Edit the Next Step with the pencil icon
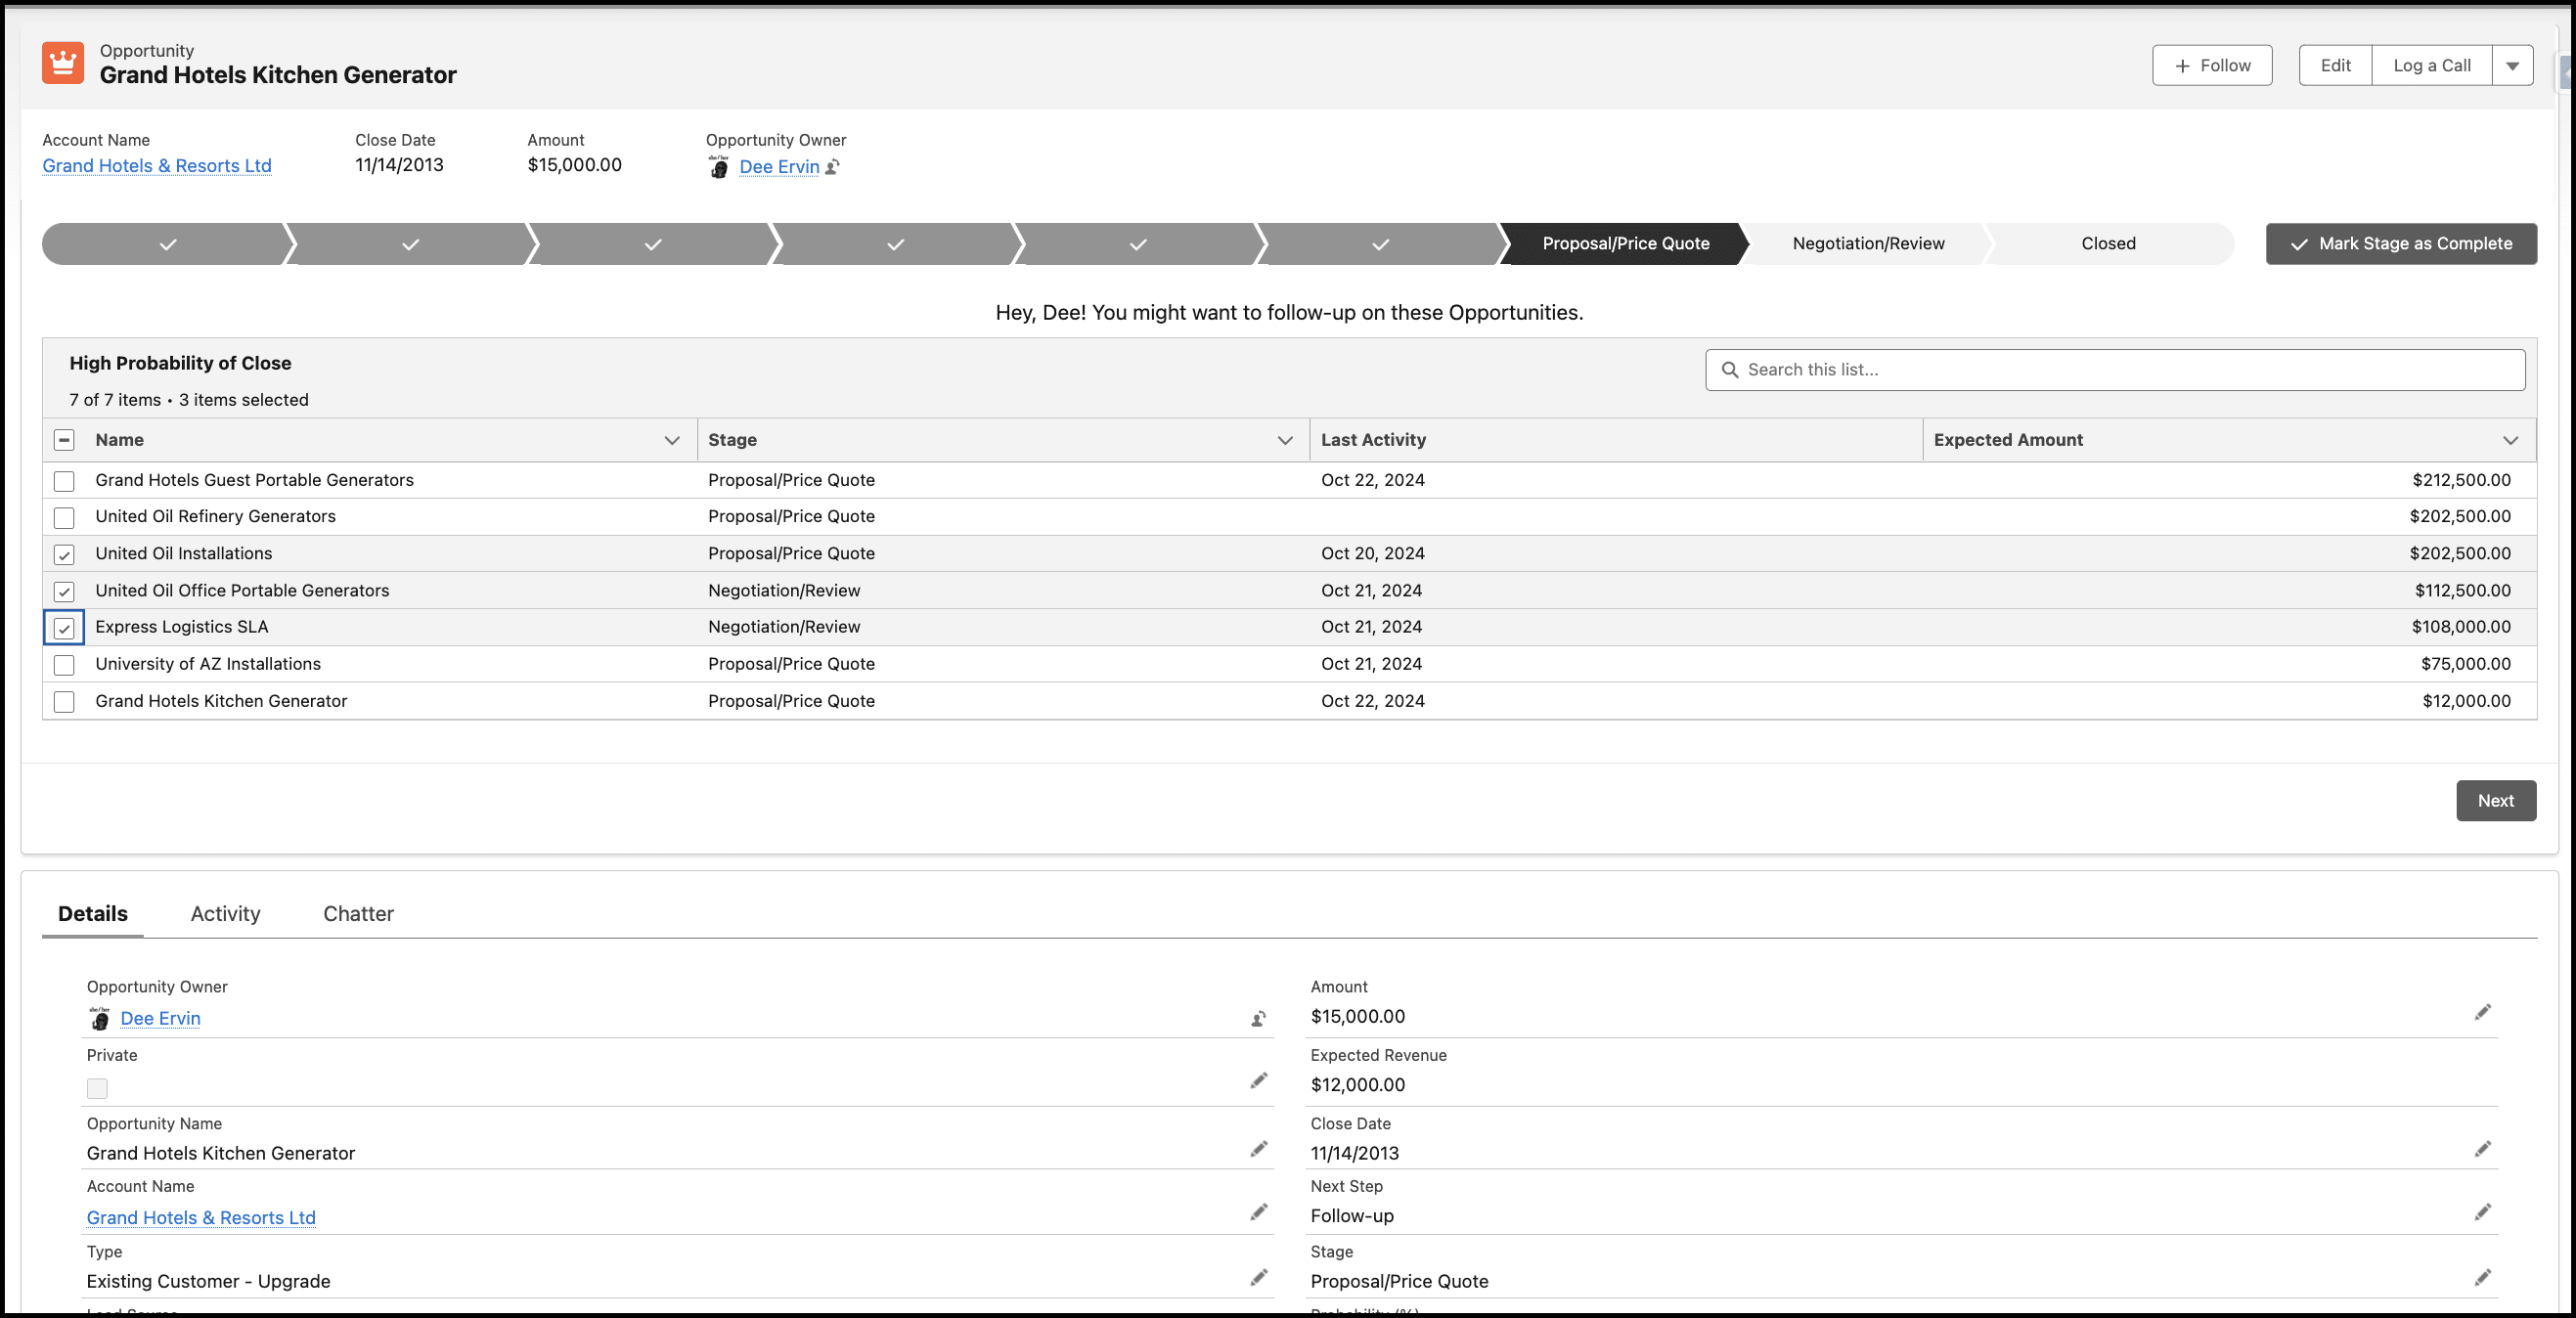The height and width of the screenshot is (1318, 2576). click(x=2482, y=1211)
